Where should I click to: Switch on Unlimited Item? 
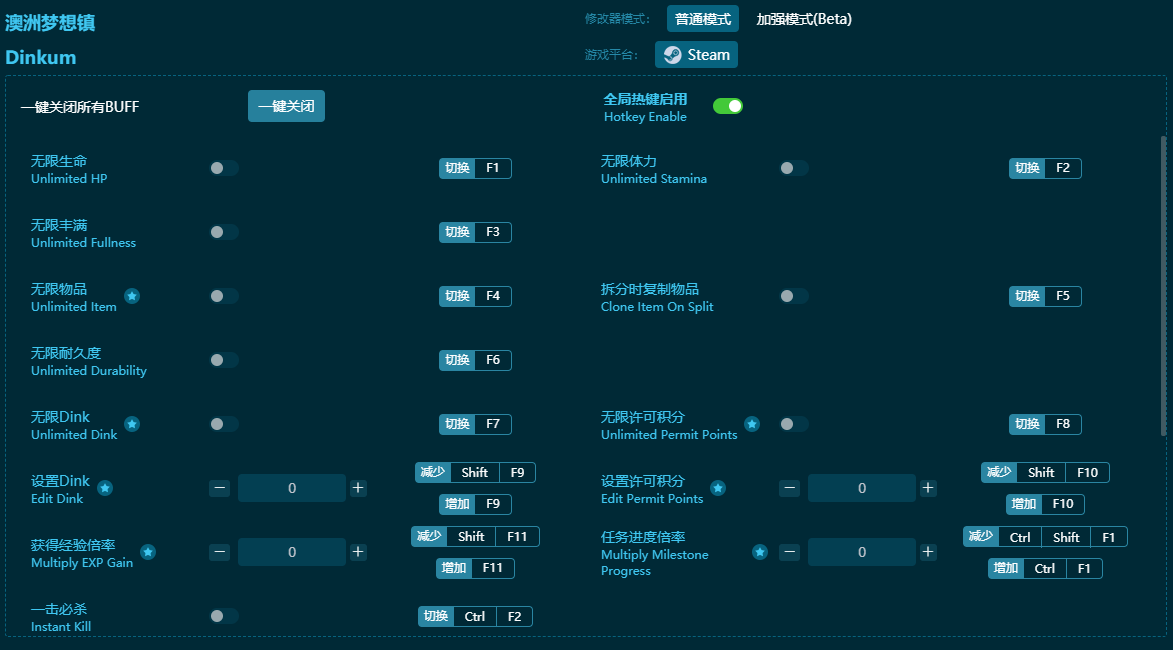pyautogui.click(x=224, y=296)
